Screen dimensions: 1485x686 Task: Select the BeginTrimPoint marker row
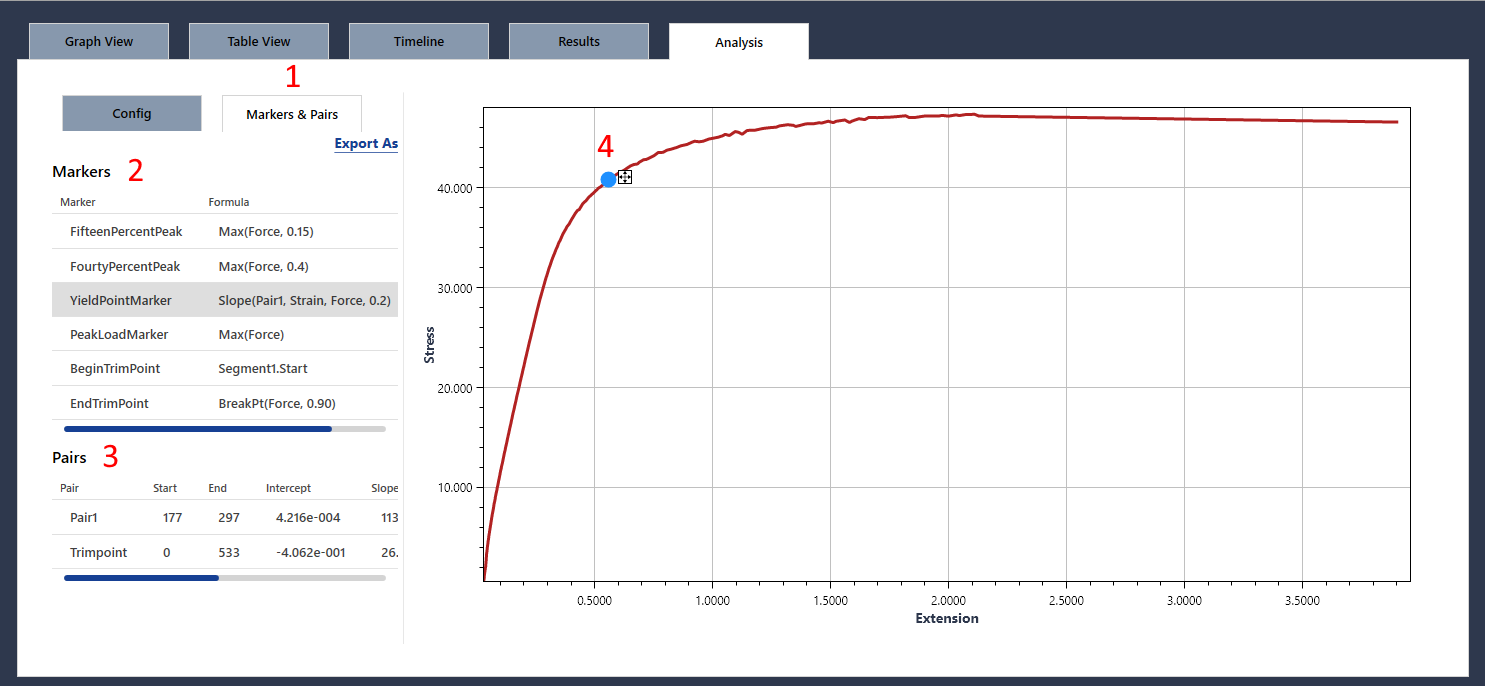[225, 368]
